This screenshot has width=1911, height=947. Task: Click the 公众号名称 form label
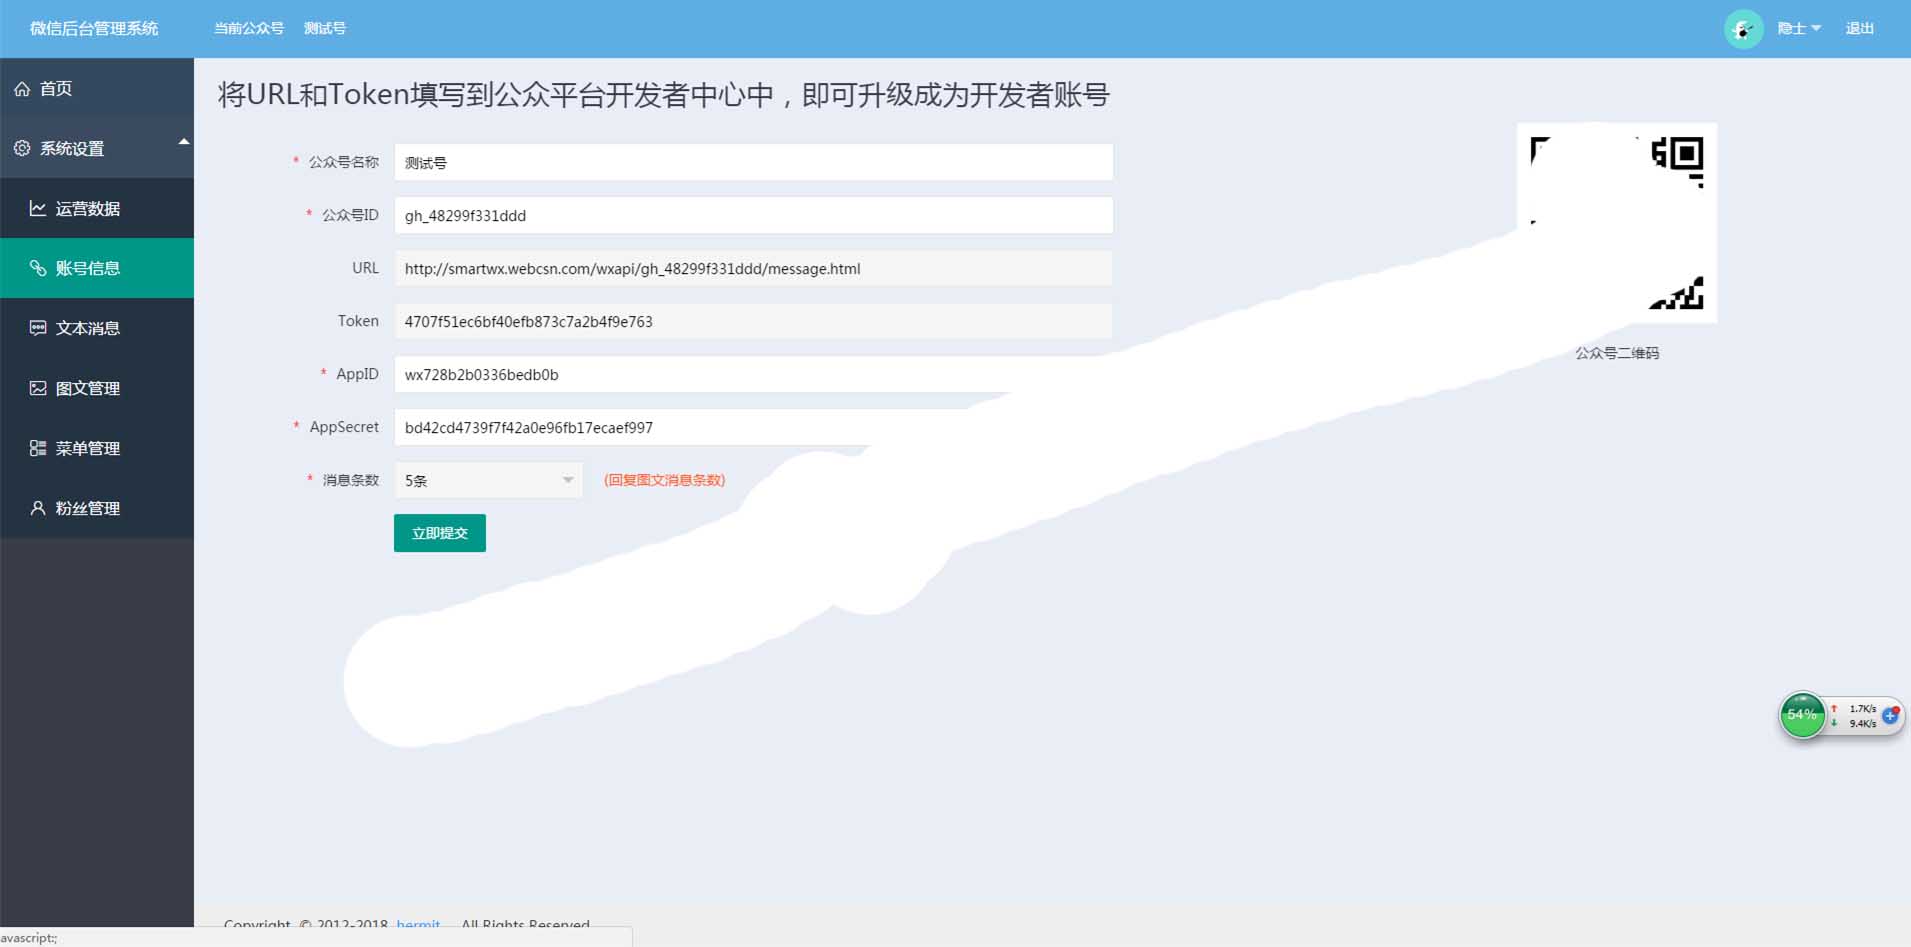pyautogui.click(x=343, y=162)
